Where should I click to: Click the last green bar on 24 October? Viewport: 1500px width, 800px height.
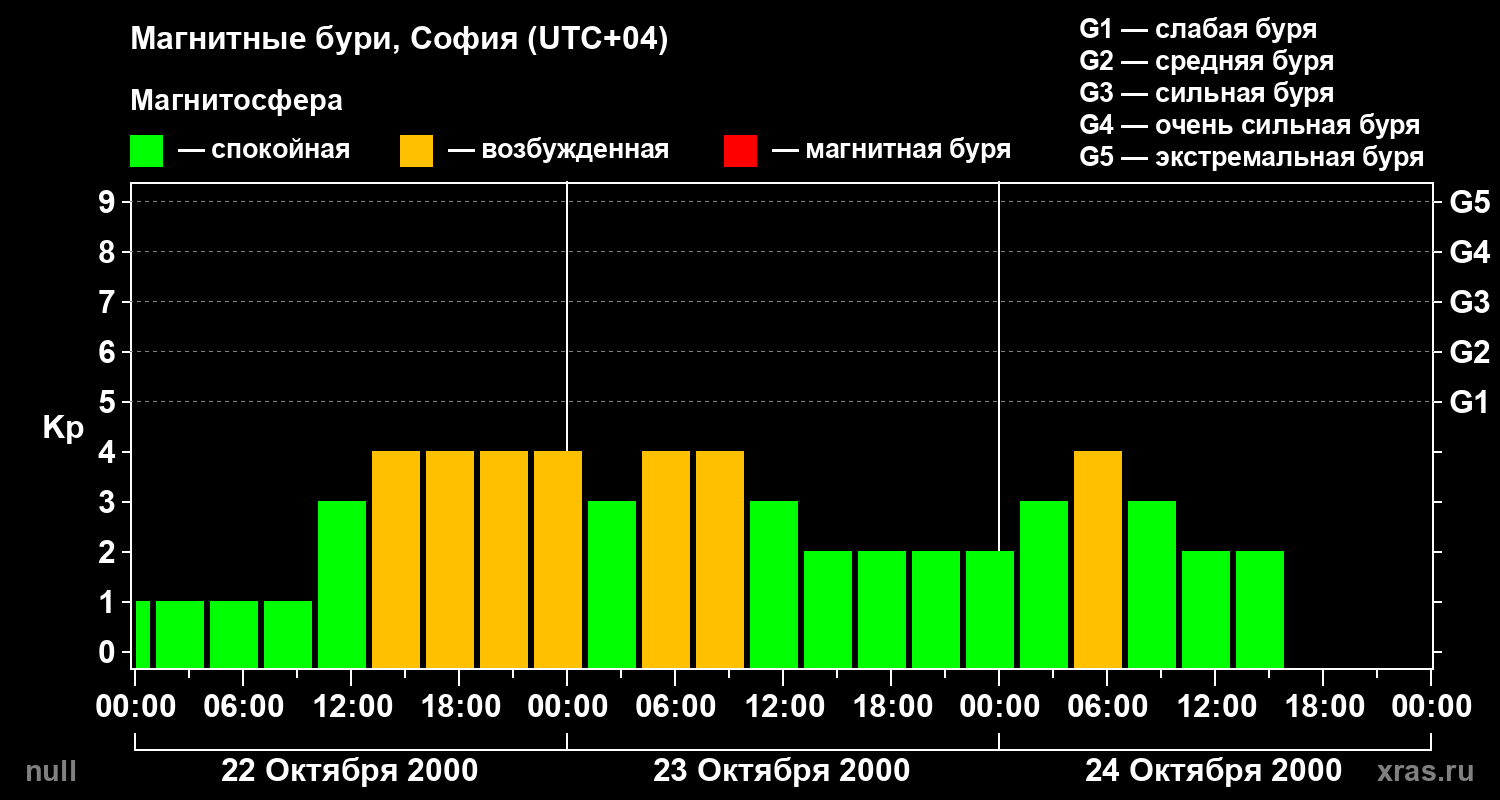1260,609
